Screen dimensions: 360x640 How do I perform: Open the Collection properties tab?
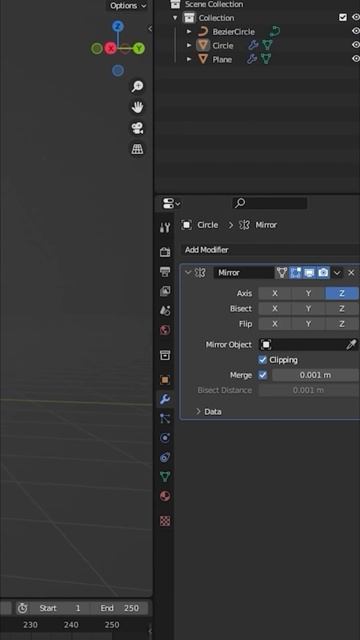165,355
